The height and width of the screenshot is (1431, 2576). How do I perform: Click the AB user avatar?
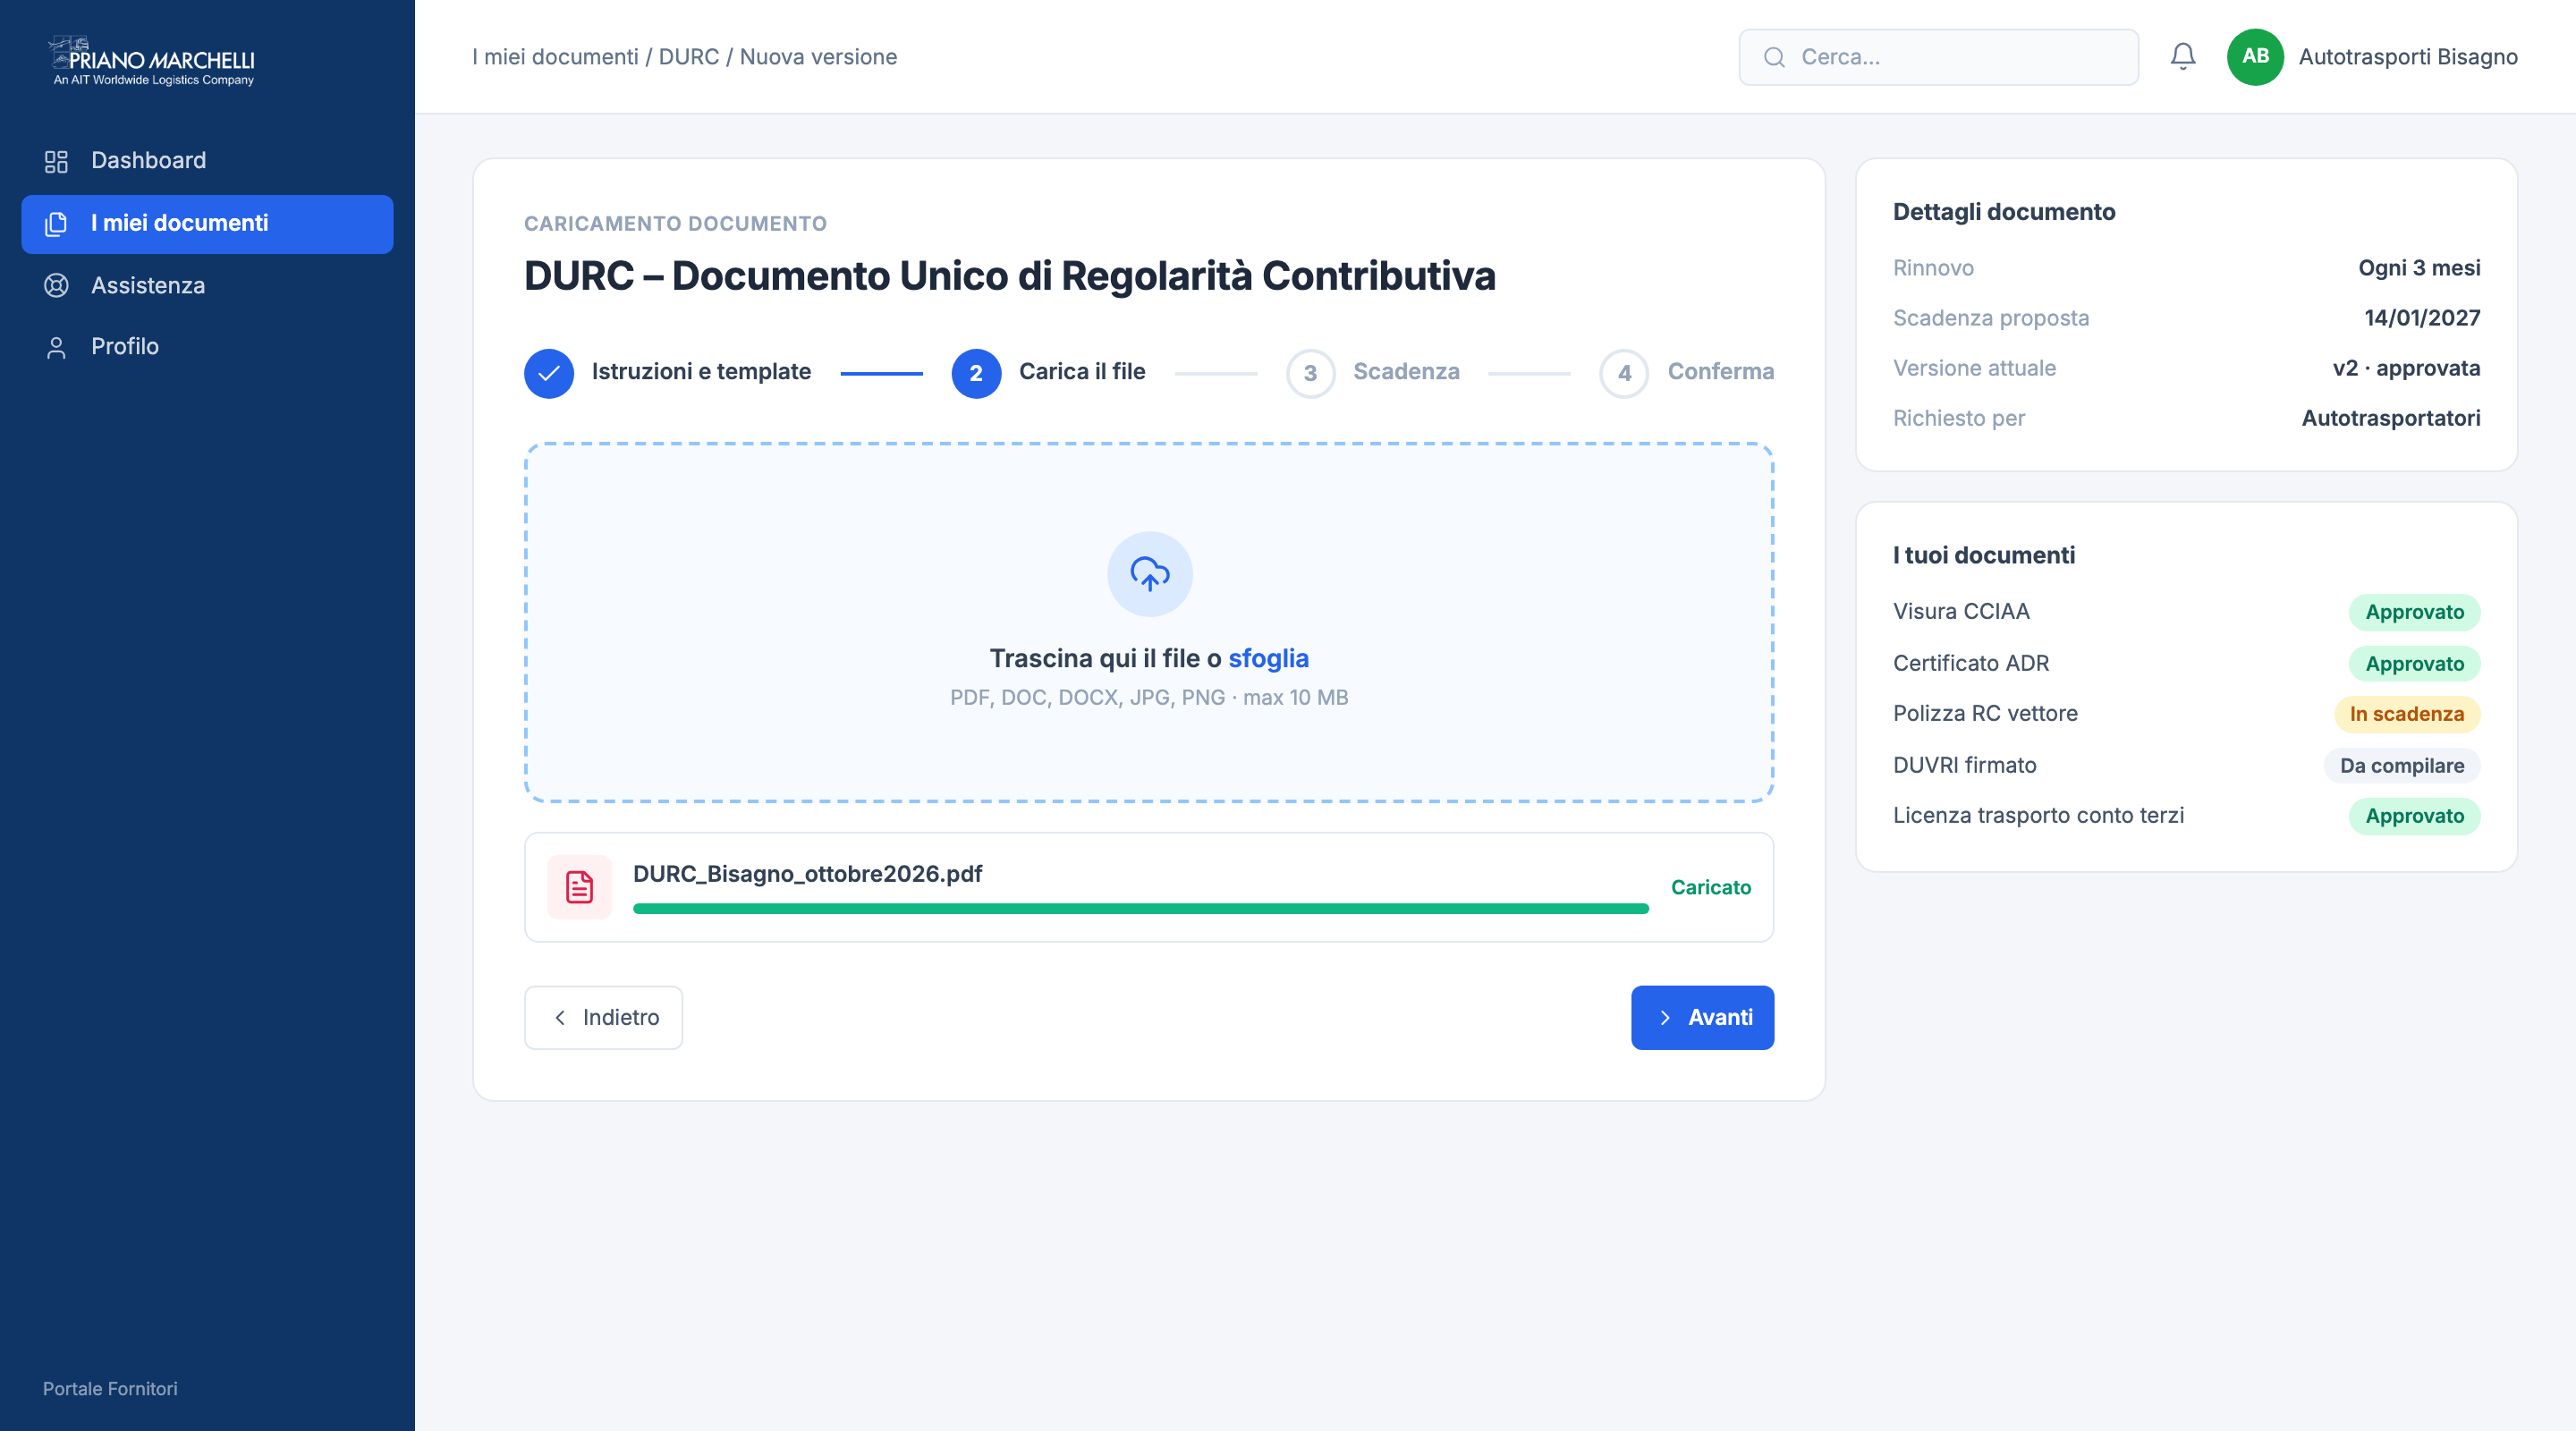[2254, 57]
